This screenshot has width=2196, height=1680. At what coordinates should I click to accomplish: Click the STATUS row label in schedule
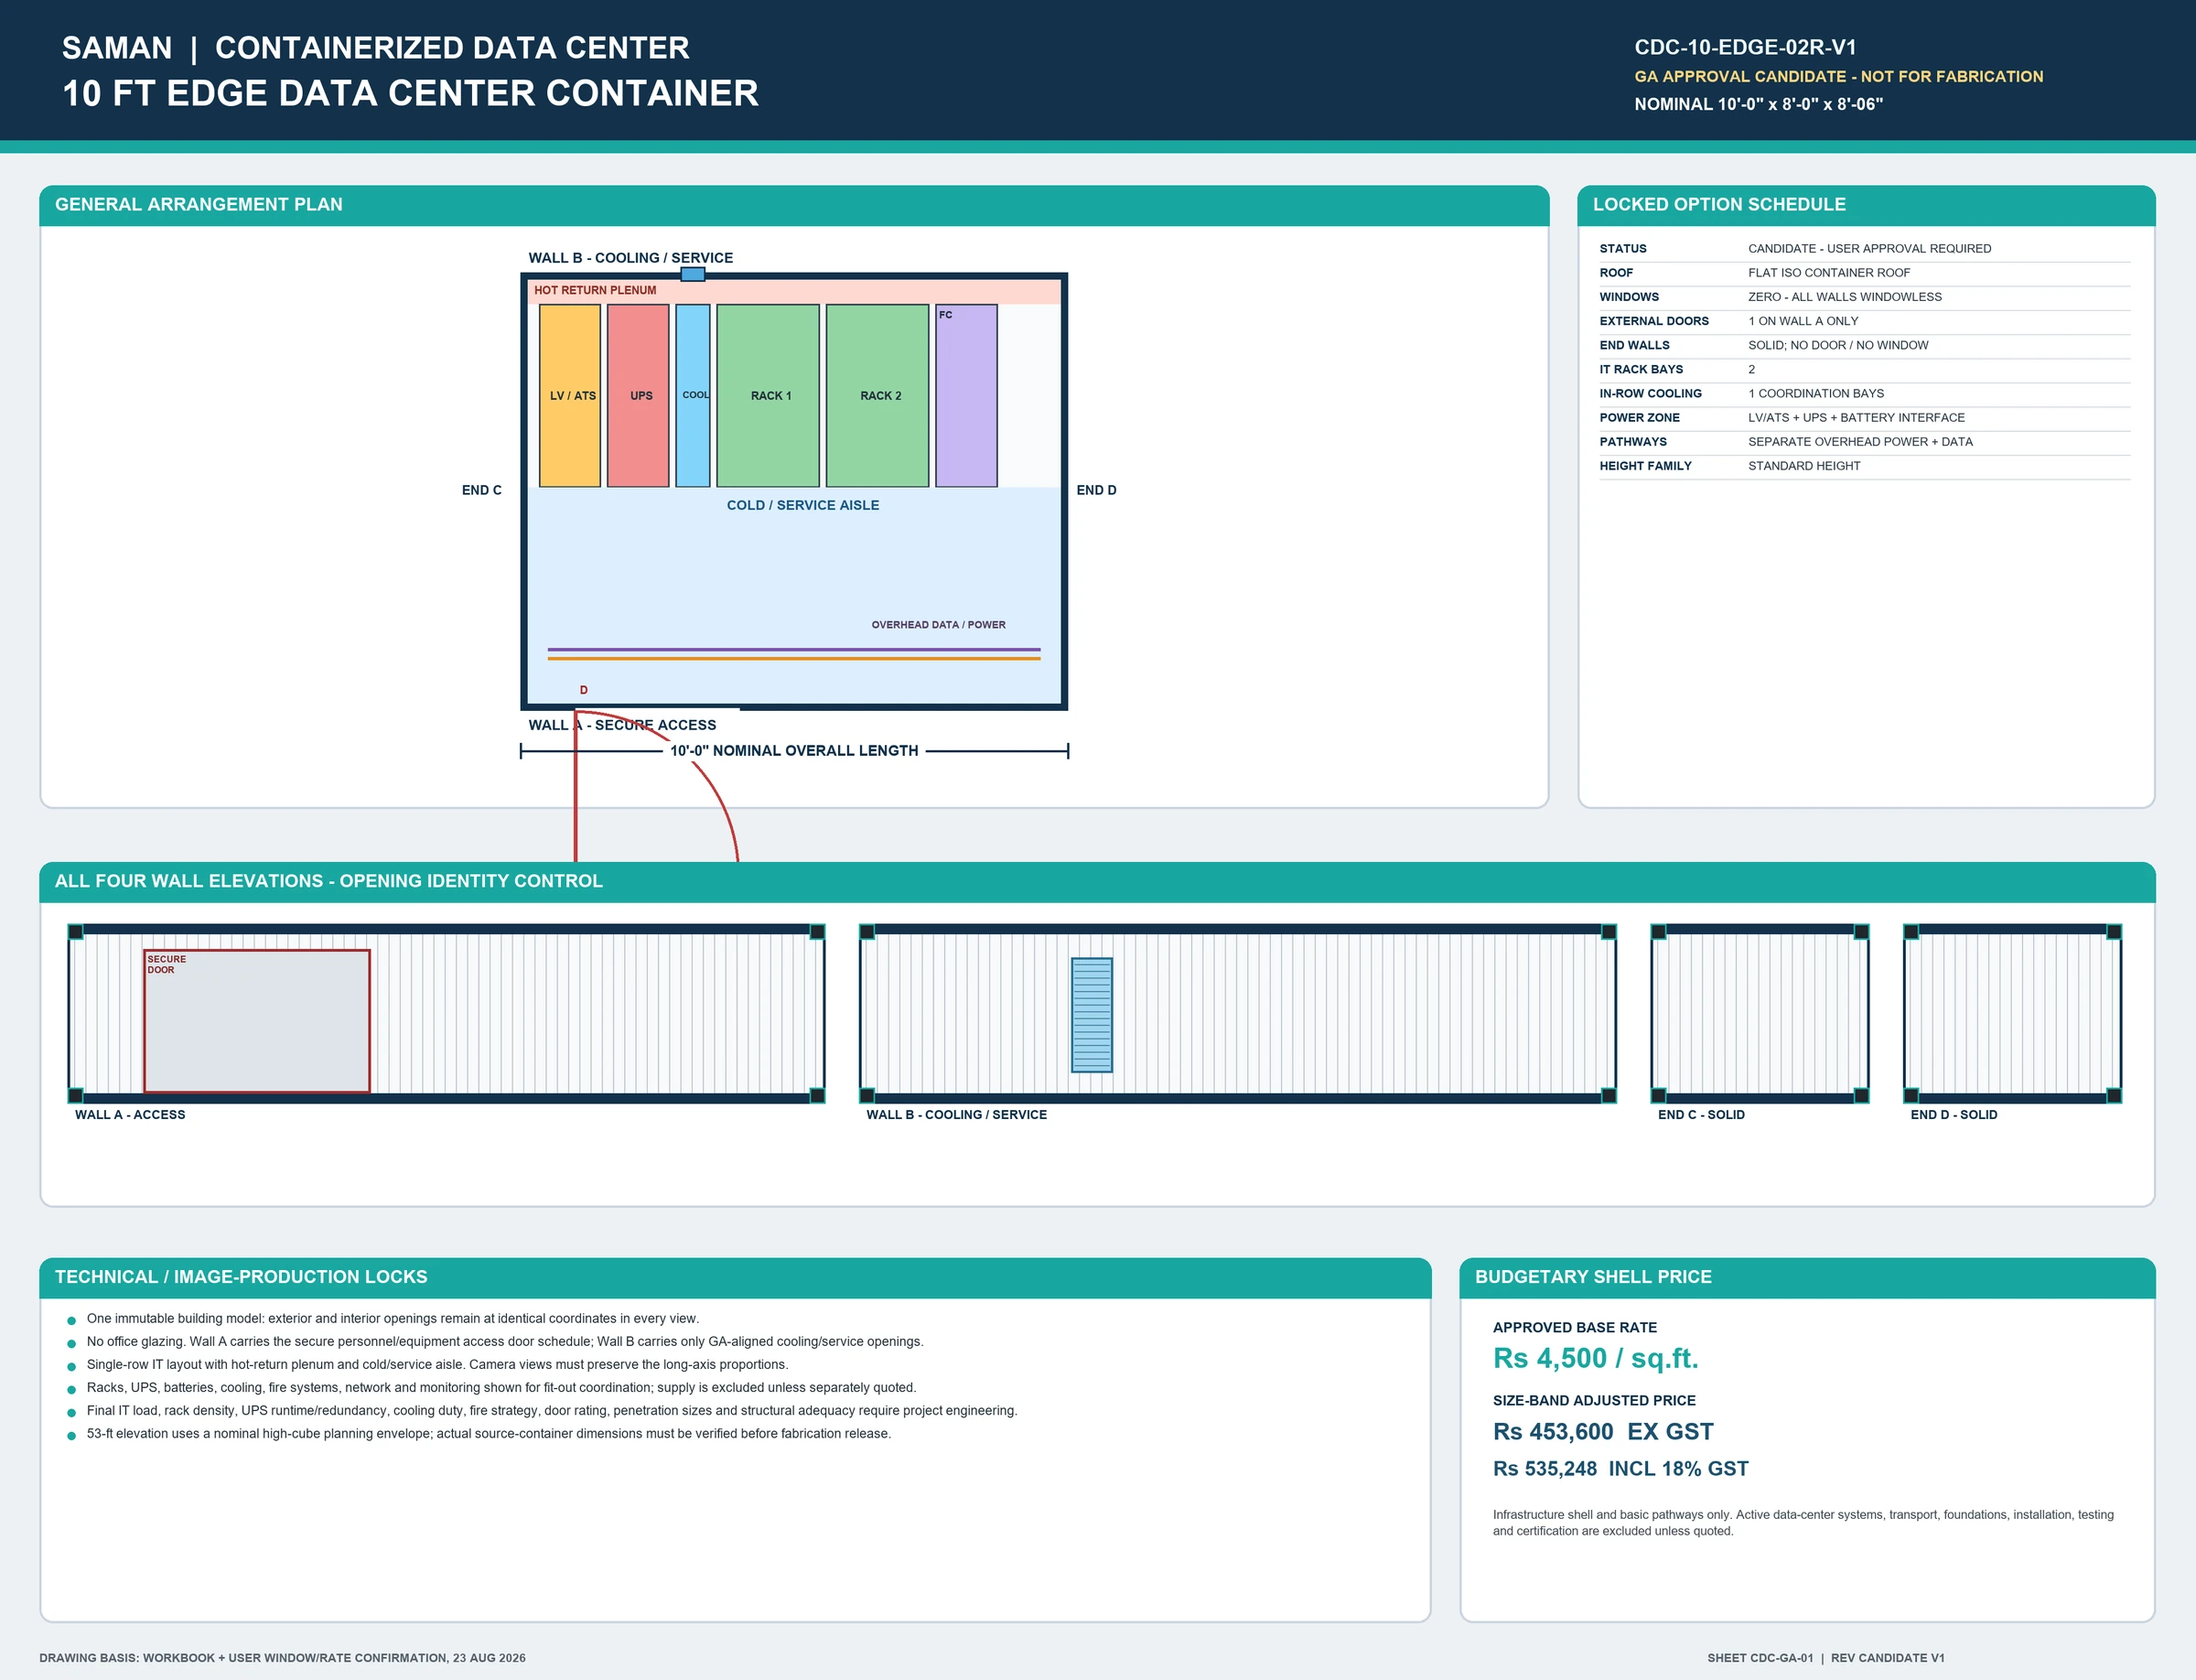[1623, 249]
